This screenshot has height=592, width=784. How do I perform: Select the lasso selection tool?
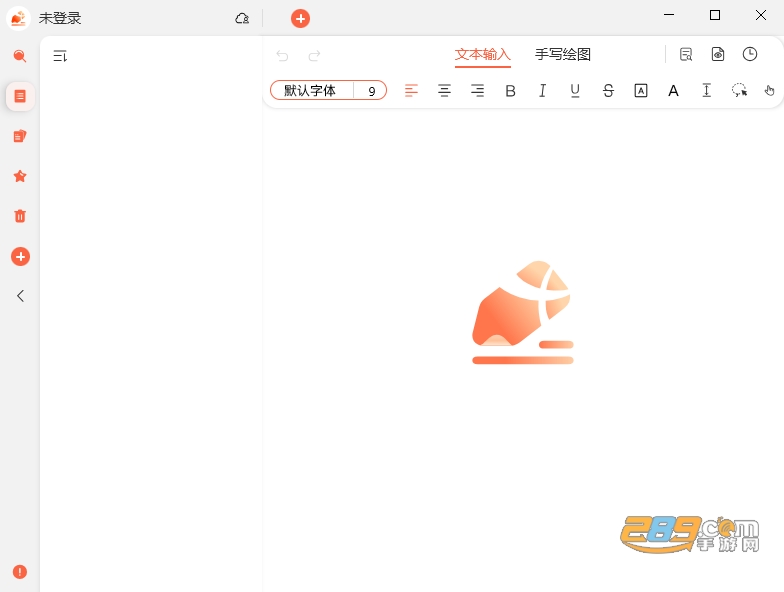pos(739,90)
